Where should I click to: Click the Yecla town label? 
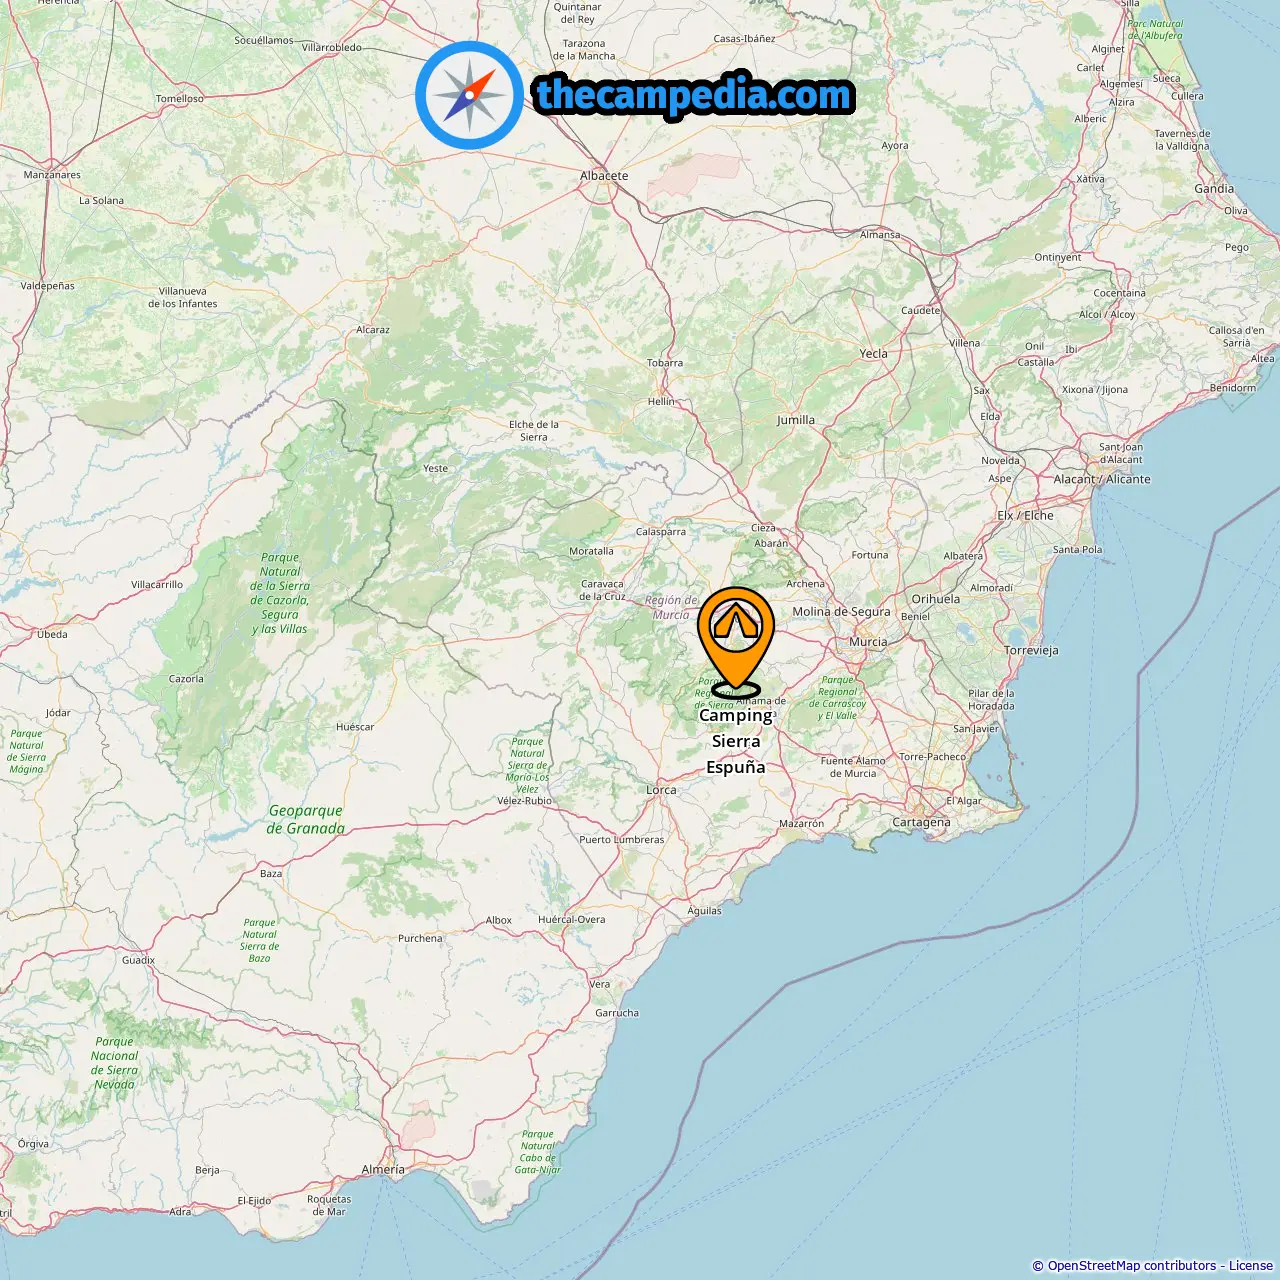874,354
